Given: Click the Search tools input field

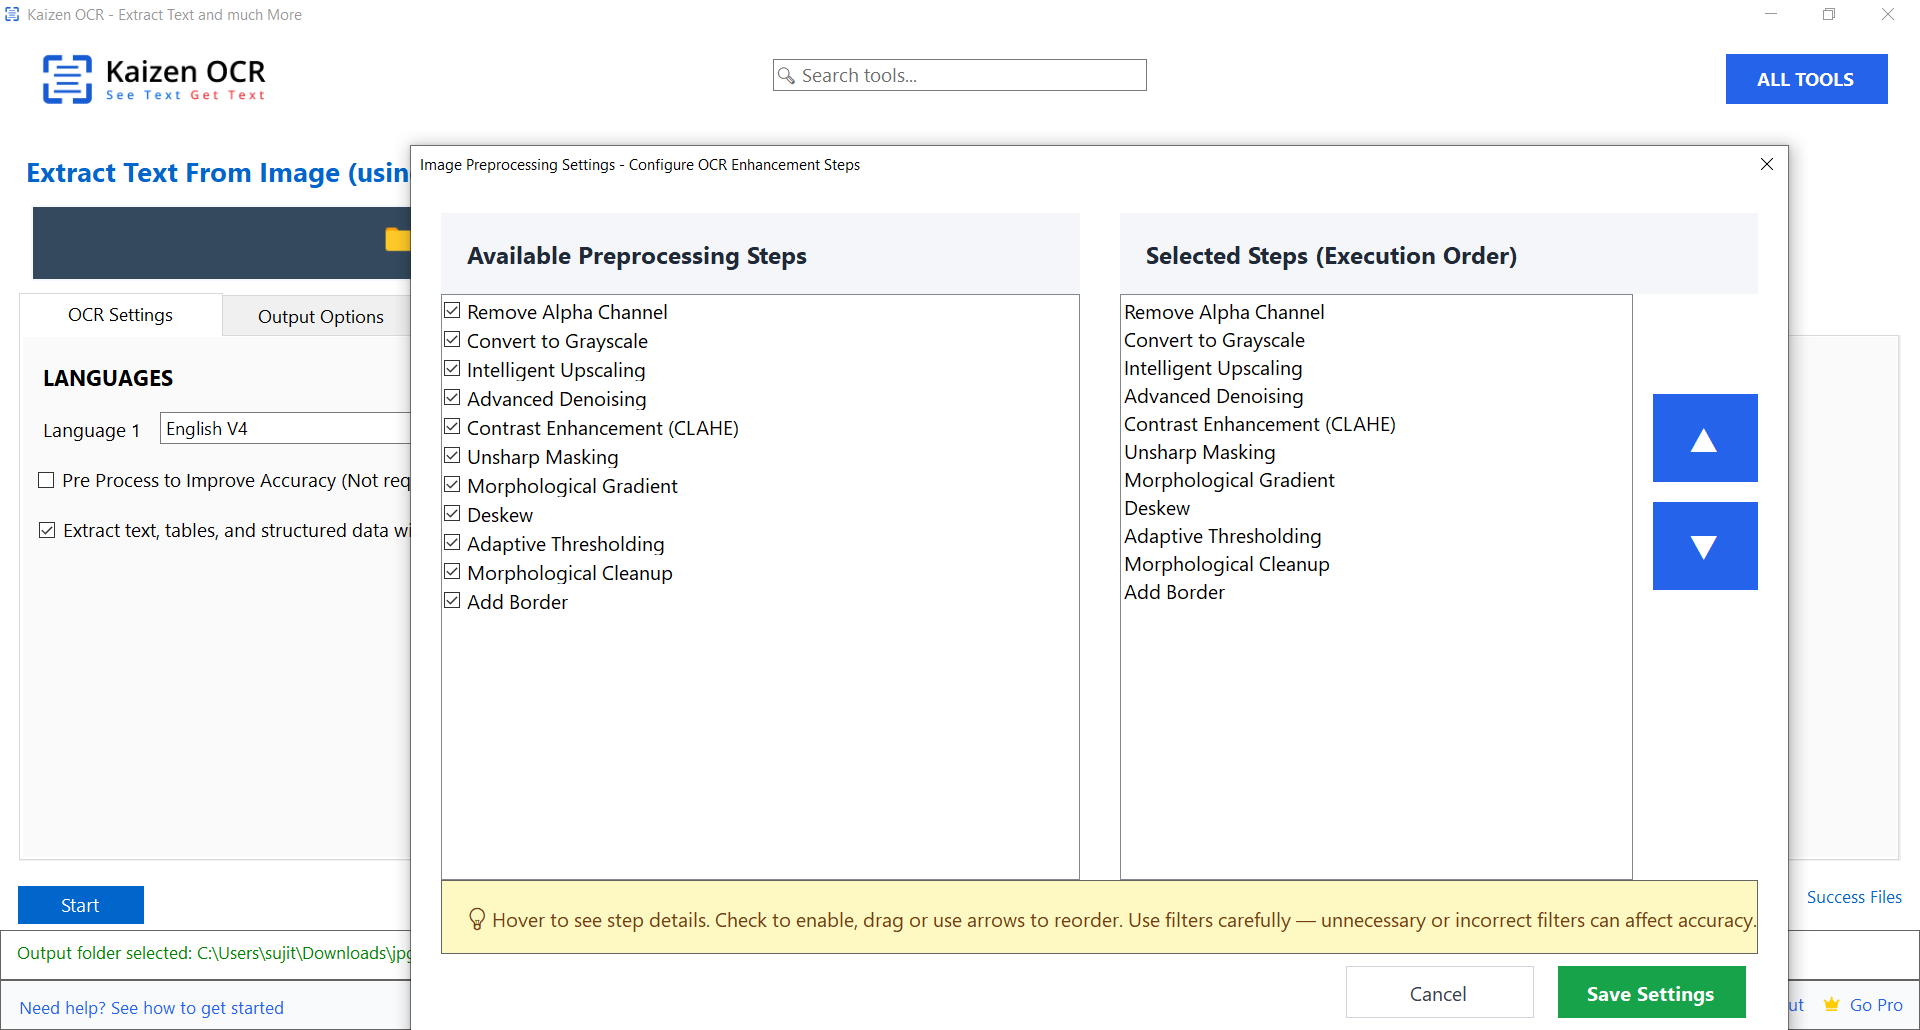Looking at the screenshot, I should click(968, 76).
